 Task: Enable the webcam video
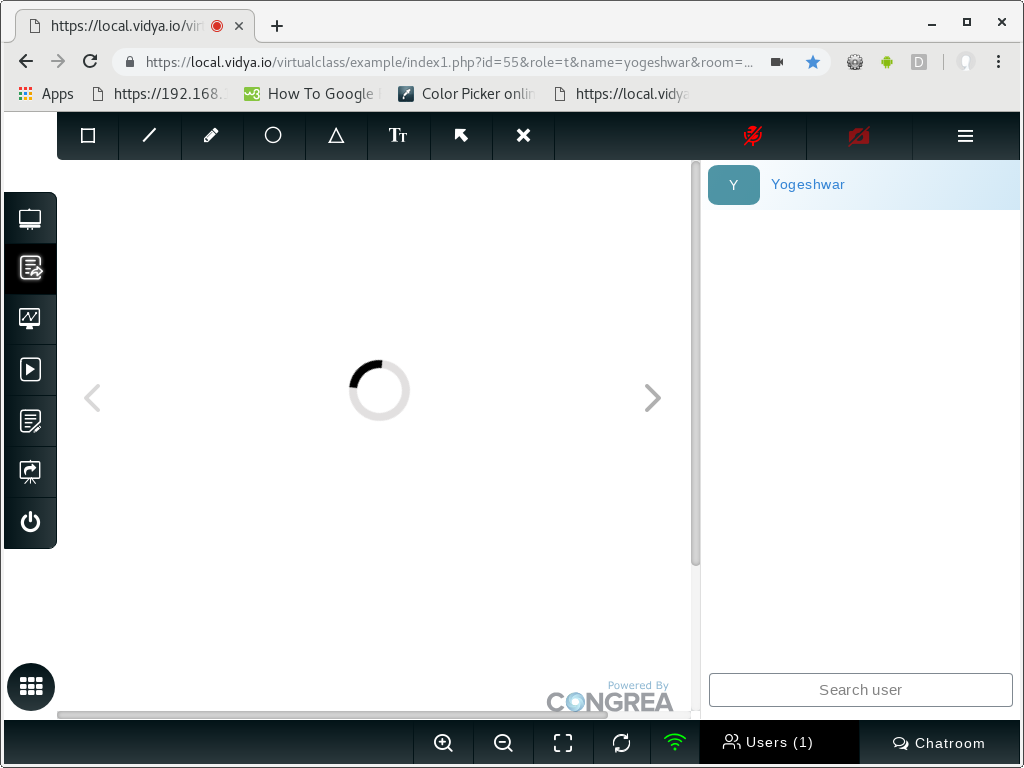(x=858, y=136)
